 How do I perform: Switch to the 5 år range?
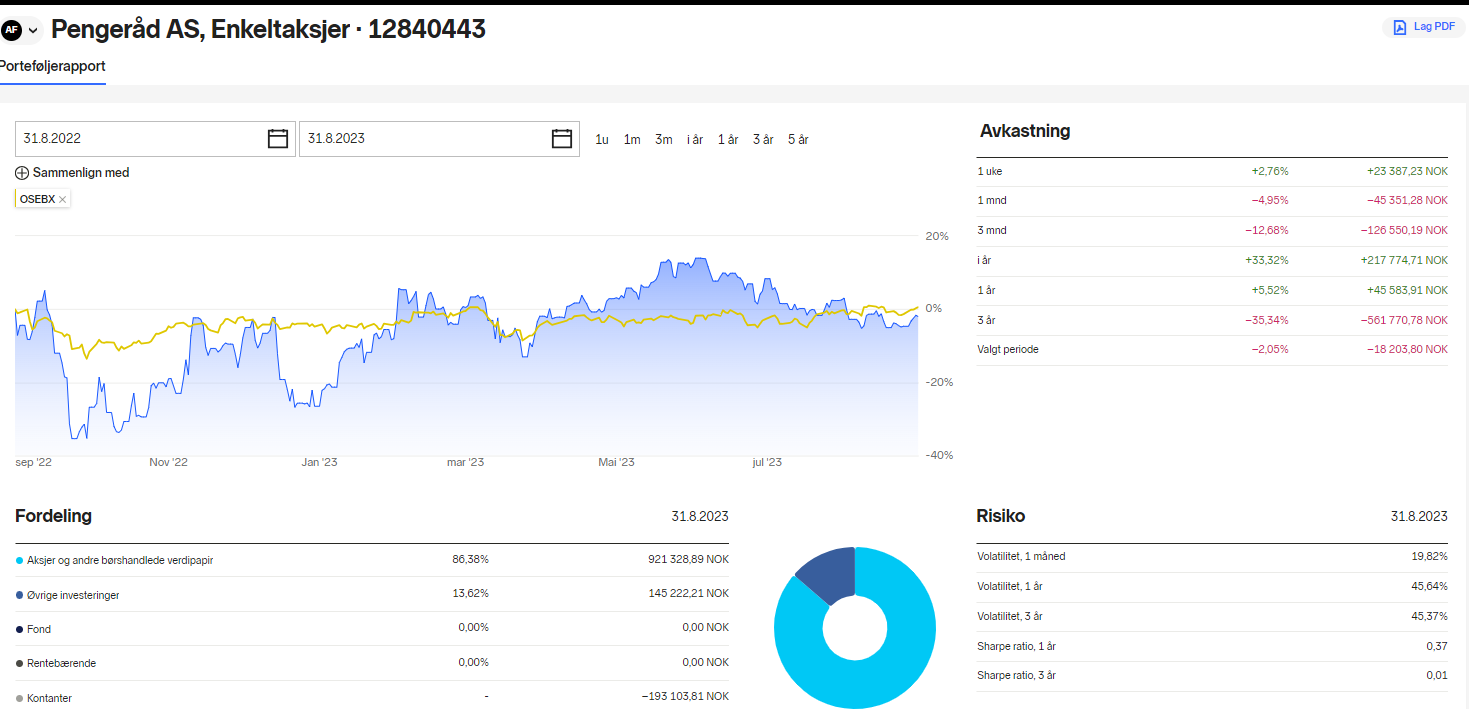tap(798, 140)
